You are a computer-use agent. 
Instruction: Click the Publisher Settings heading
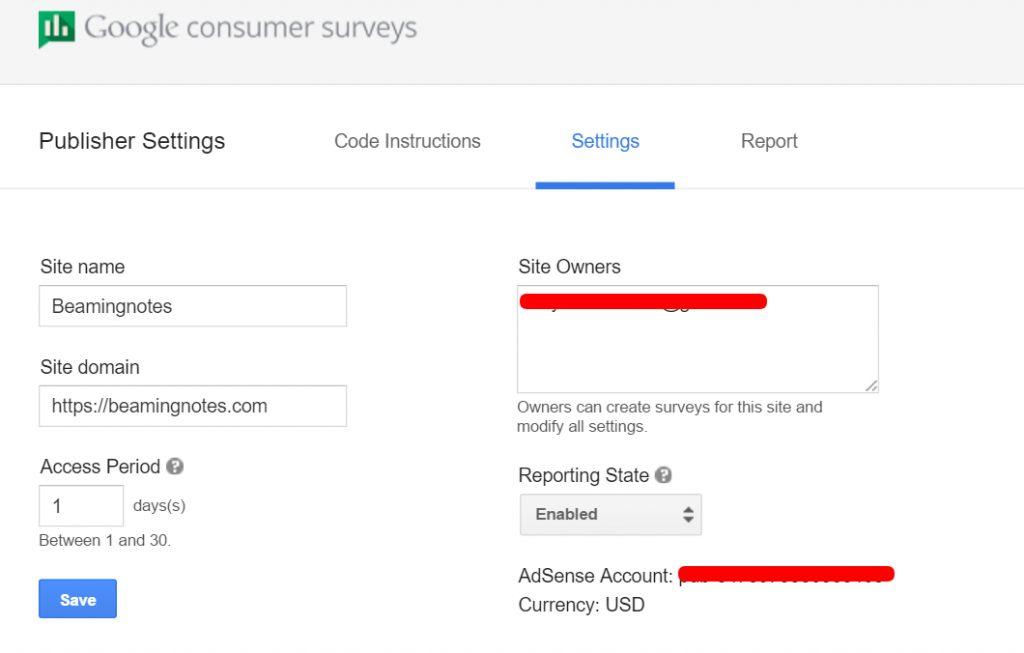click(x=132, y=141)
